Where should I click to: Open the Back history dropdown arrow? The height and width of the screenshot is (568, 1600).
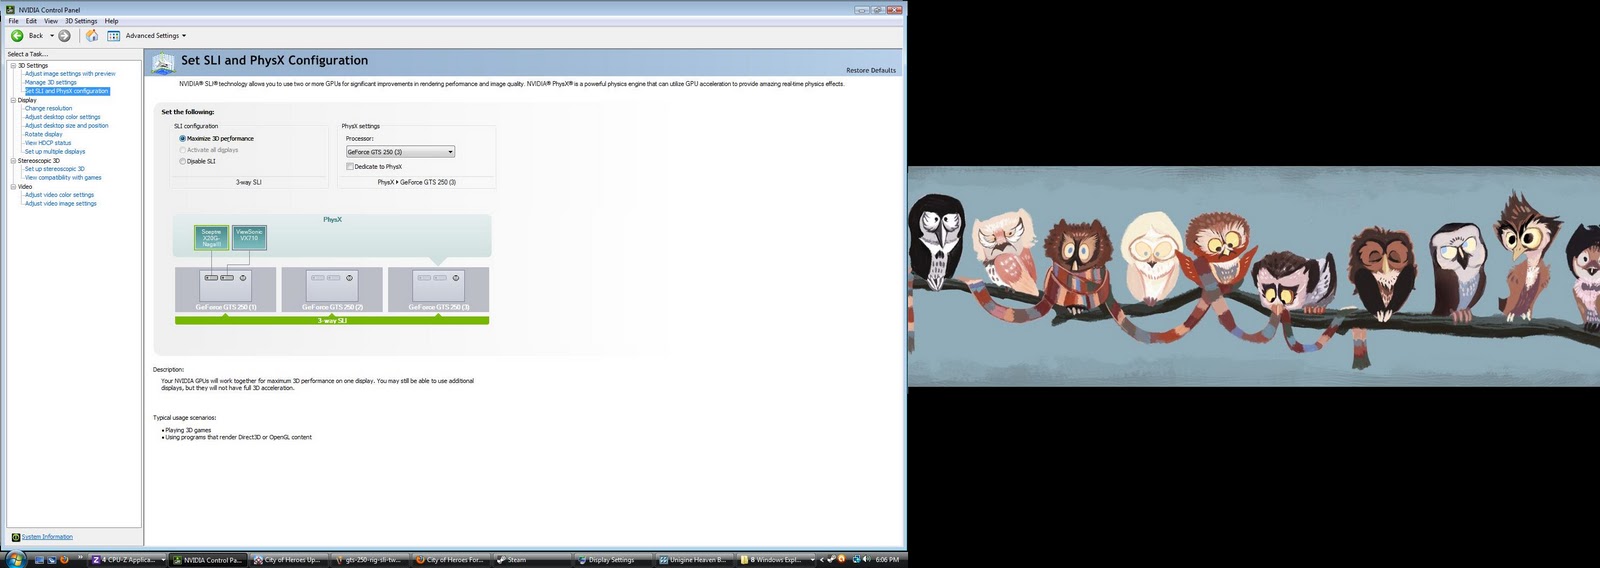[52, 36]
